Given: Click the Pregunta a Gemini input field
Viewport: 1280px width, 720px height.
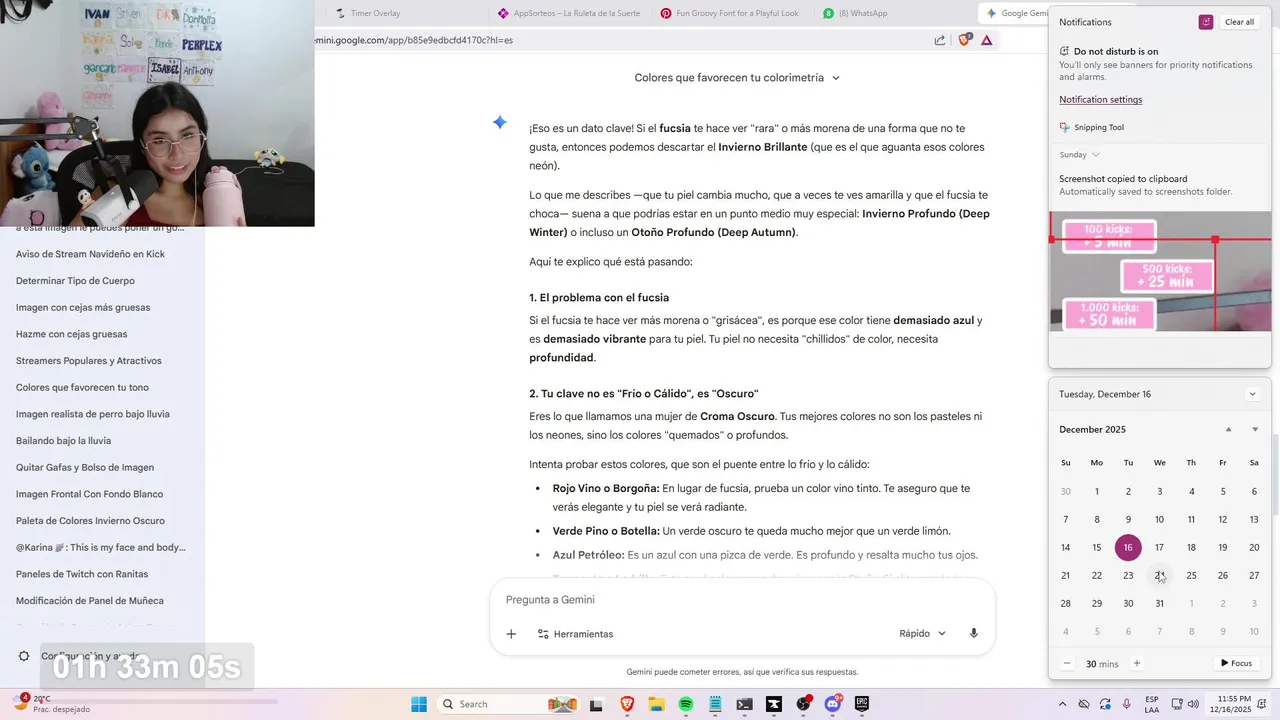Looking at the screenshot, I should tap(742, 600).
